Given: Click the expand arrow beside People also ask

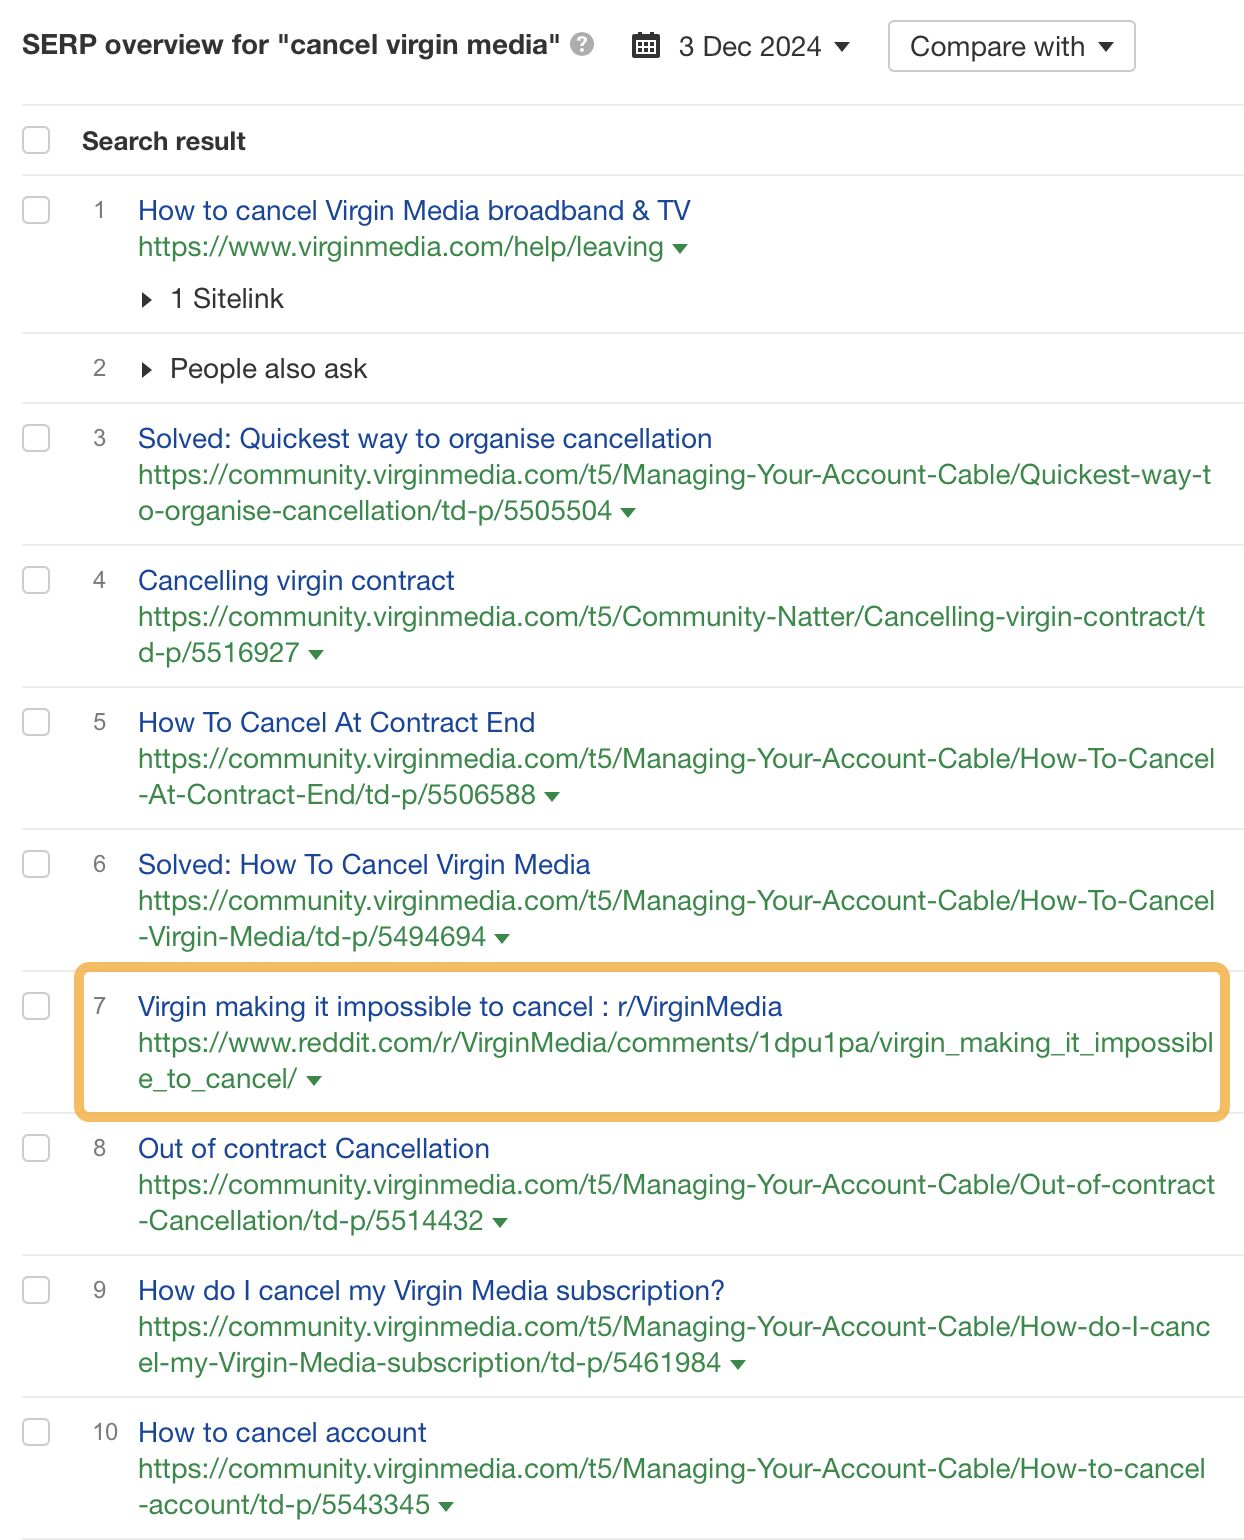Looking at the screenshot, I should coord(146,368).
